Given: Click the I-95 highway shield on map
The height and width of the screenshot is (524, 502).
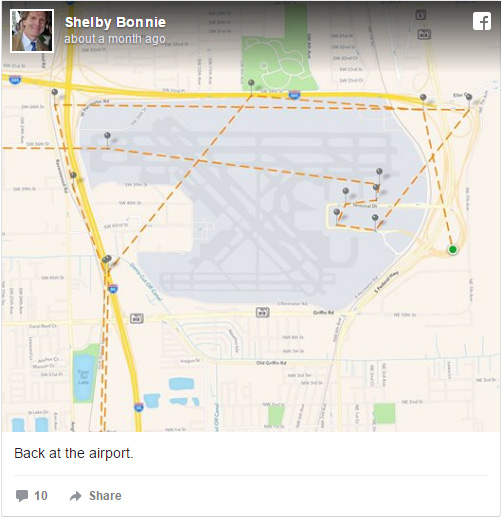Looking at the screenshot, I should 113,289.
